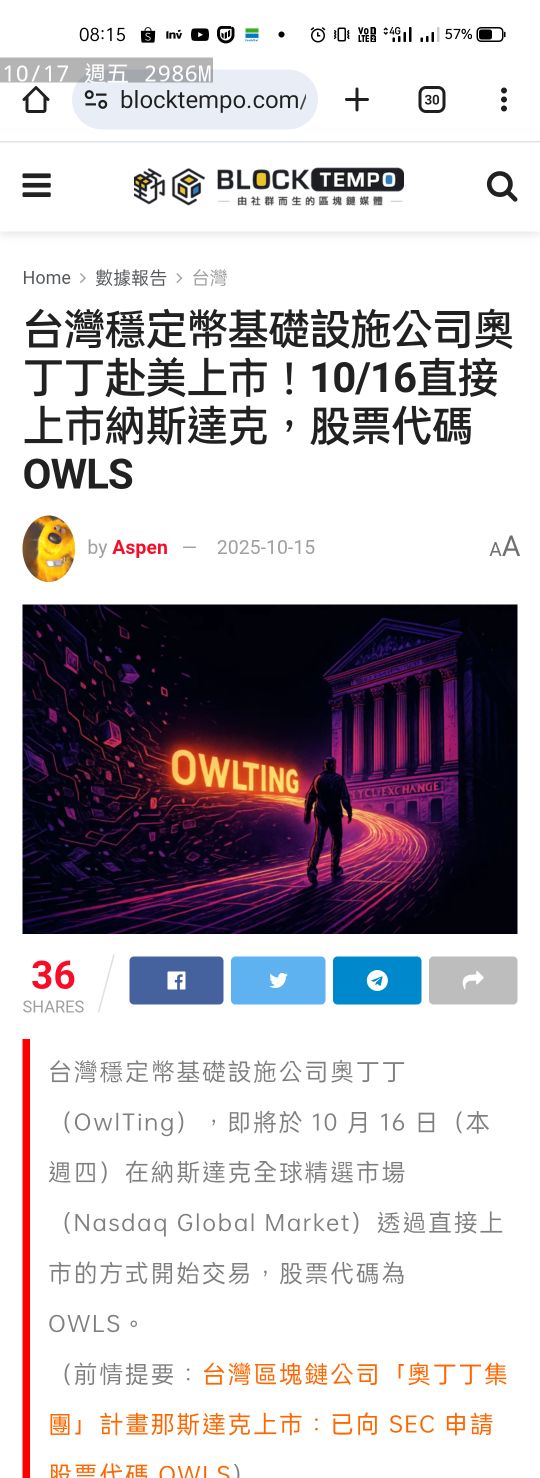Open a new tab with plus icon
The height and width of the screenshot is (1478, 540).
(x=357, y=99)
